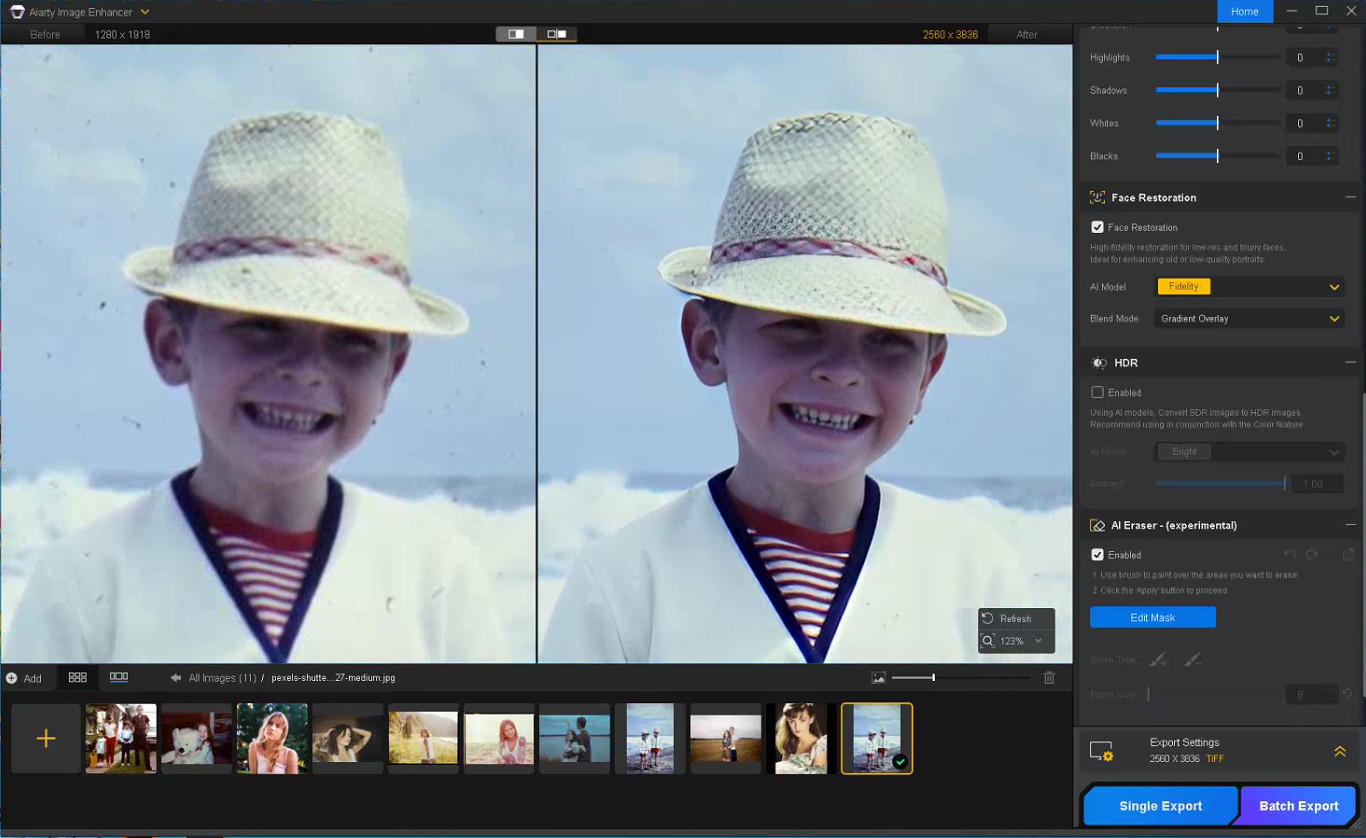This screenshot has height=838, width=1366.
Task: Click the Edit Mask button
Action: pos(1153,617)
